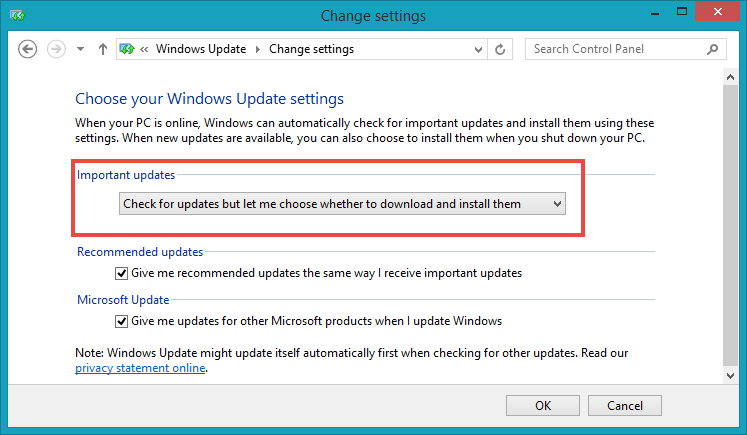Open the privacy statement online link
Screen dimensions: 747x435
140,368
